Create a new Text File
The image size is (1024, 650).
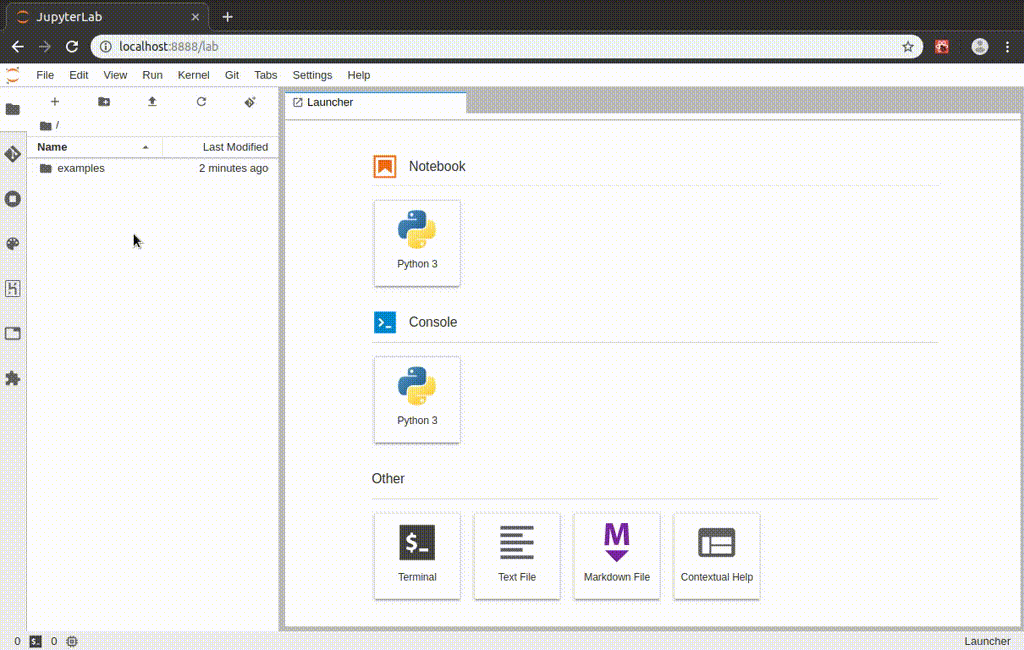[517, 556]
